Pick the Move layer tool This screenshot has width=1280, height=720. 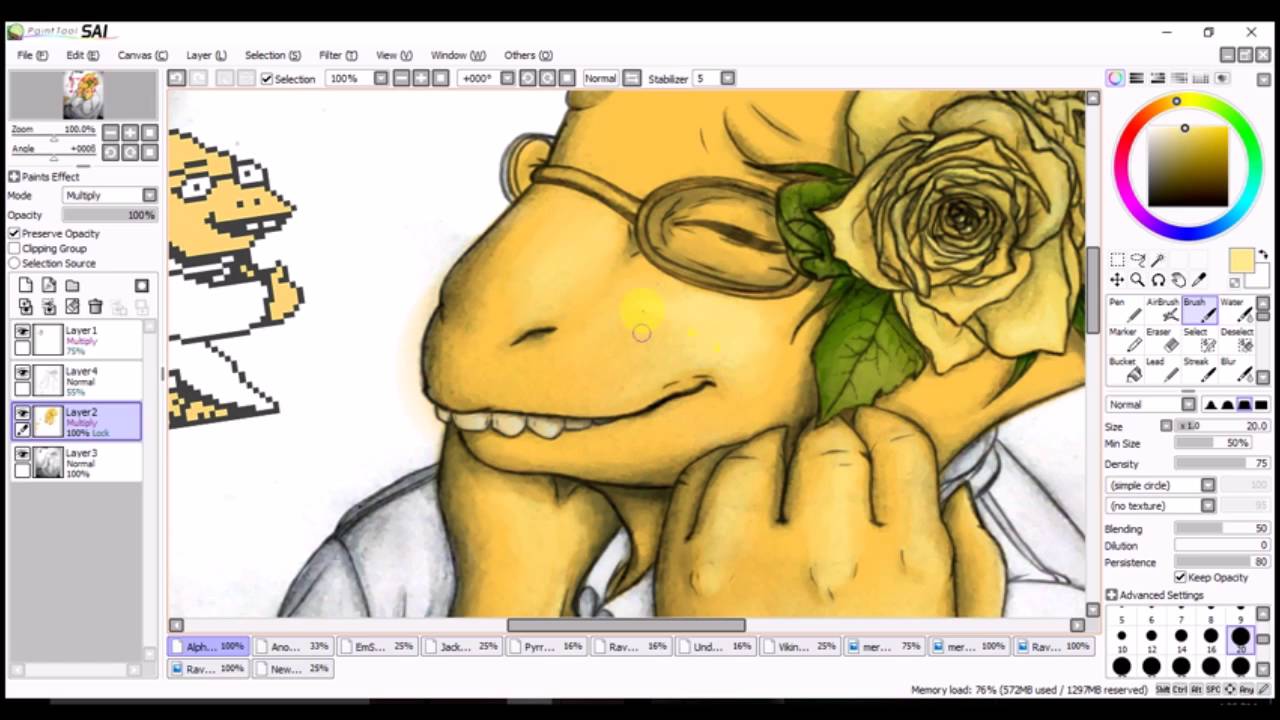[x=1117, y=281]
